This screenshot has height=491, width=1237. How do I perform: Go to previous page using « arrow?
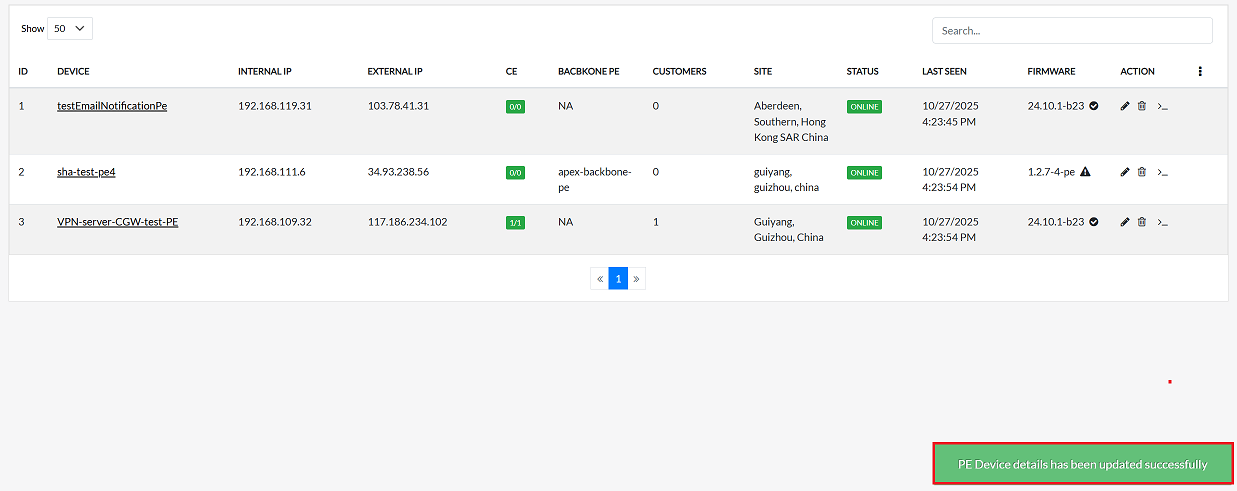point(600,279)
